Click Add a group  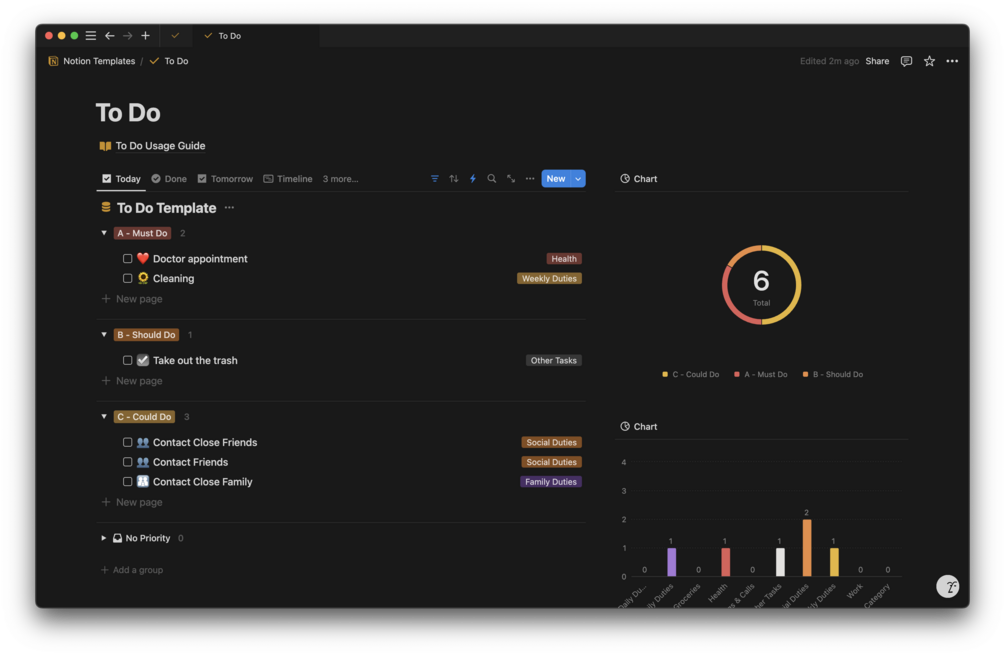[x=132, y=570]
